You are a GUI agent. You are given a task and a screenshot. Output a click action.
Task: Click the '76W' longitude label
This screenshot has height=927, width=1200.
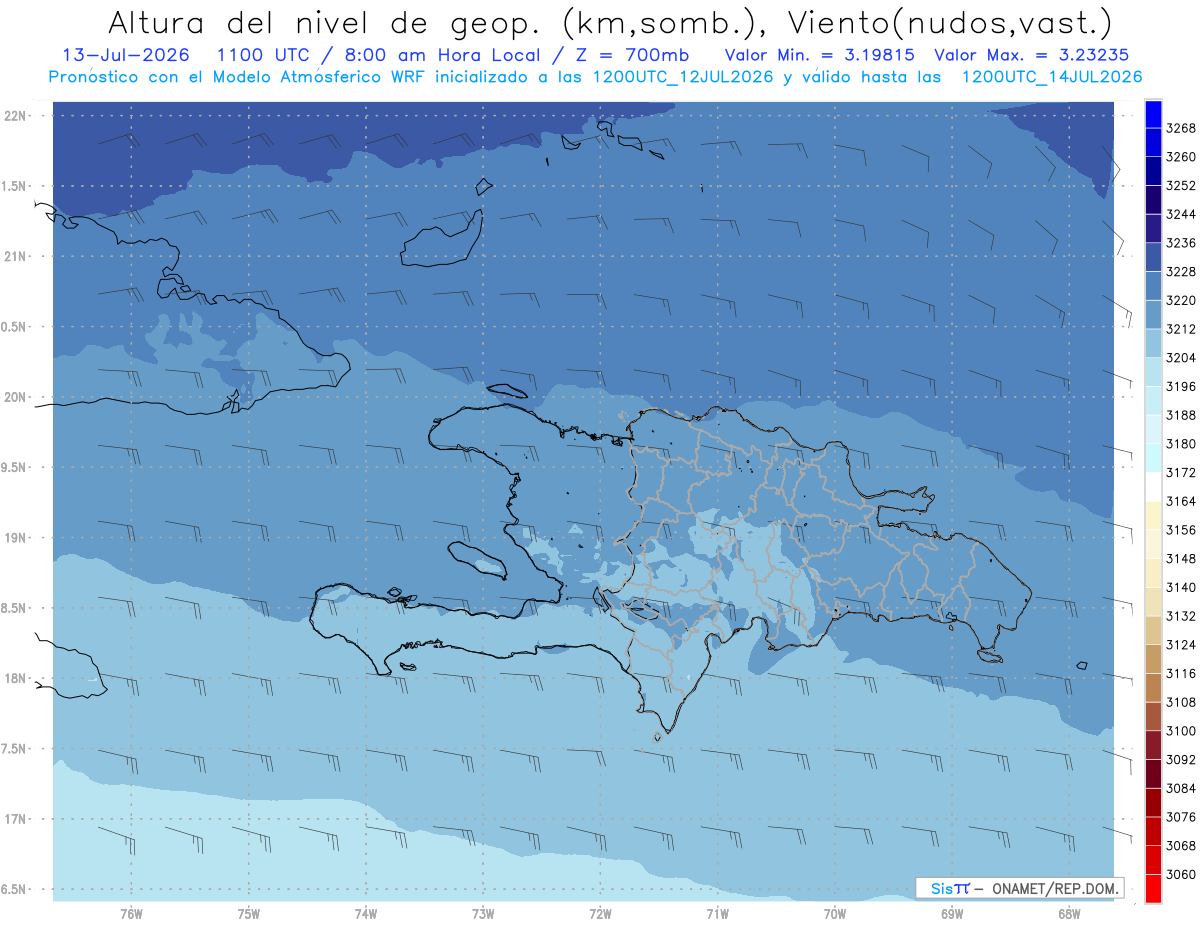click(x=131, y=913)
